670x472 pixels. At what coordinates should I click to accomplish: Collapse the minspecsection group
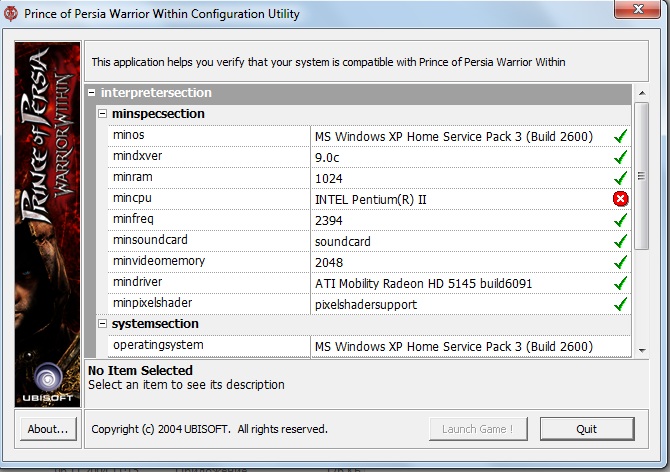(102, 114)
